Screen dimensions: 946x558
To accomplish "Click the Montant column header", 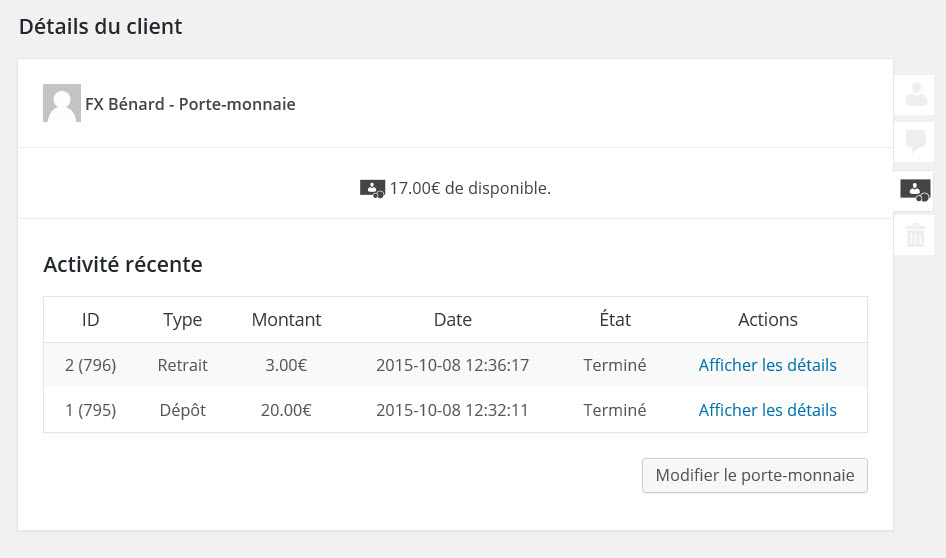I will click(x=286, y=320).
